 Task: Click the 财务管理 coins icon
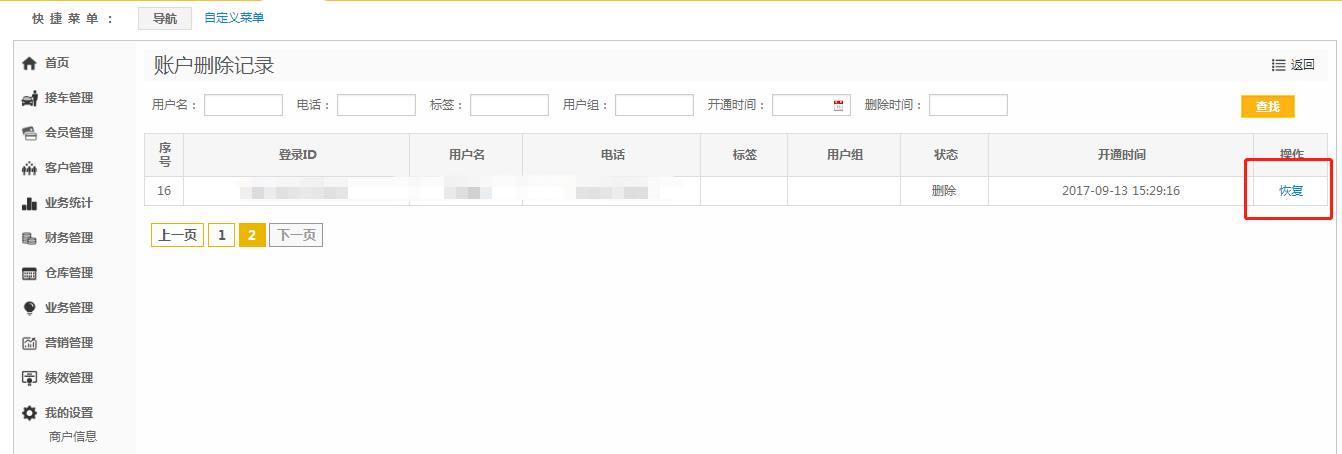coord(29,238)
